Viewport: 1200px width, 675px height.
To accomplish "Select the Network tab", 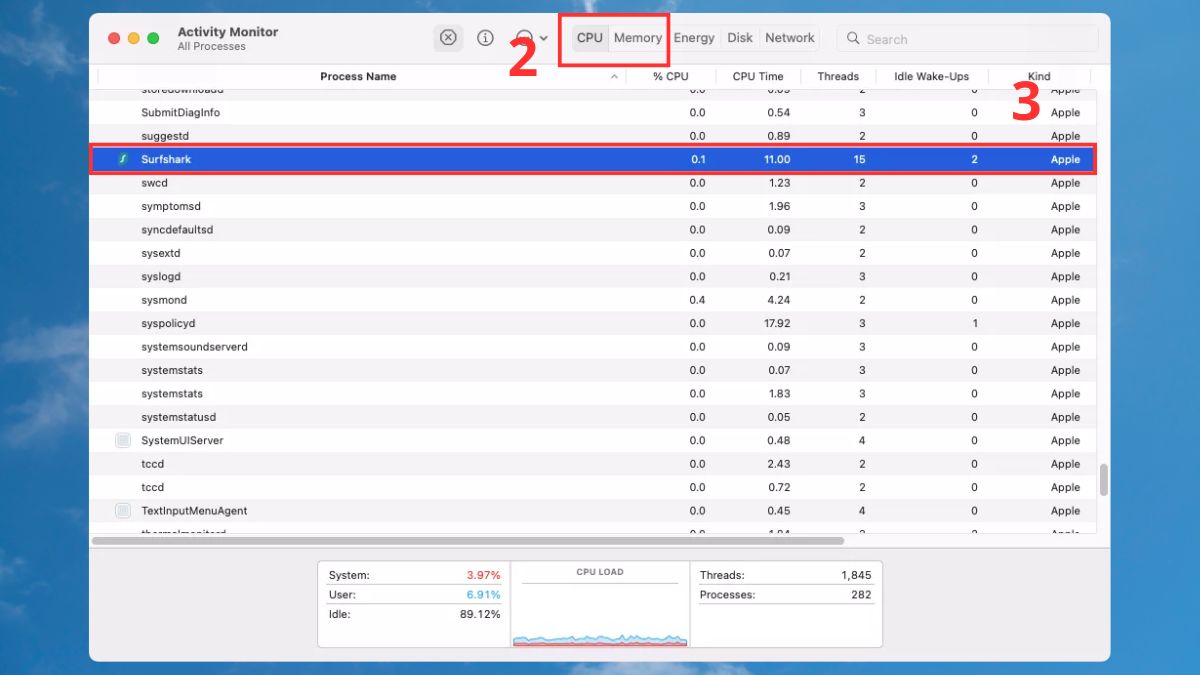I will tap(789, 38).
